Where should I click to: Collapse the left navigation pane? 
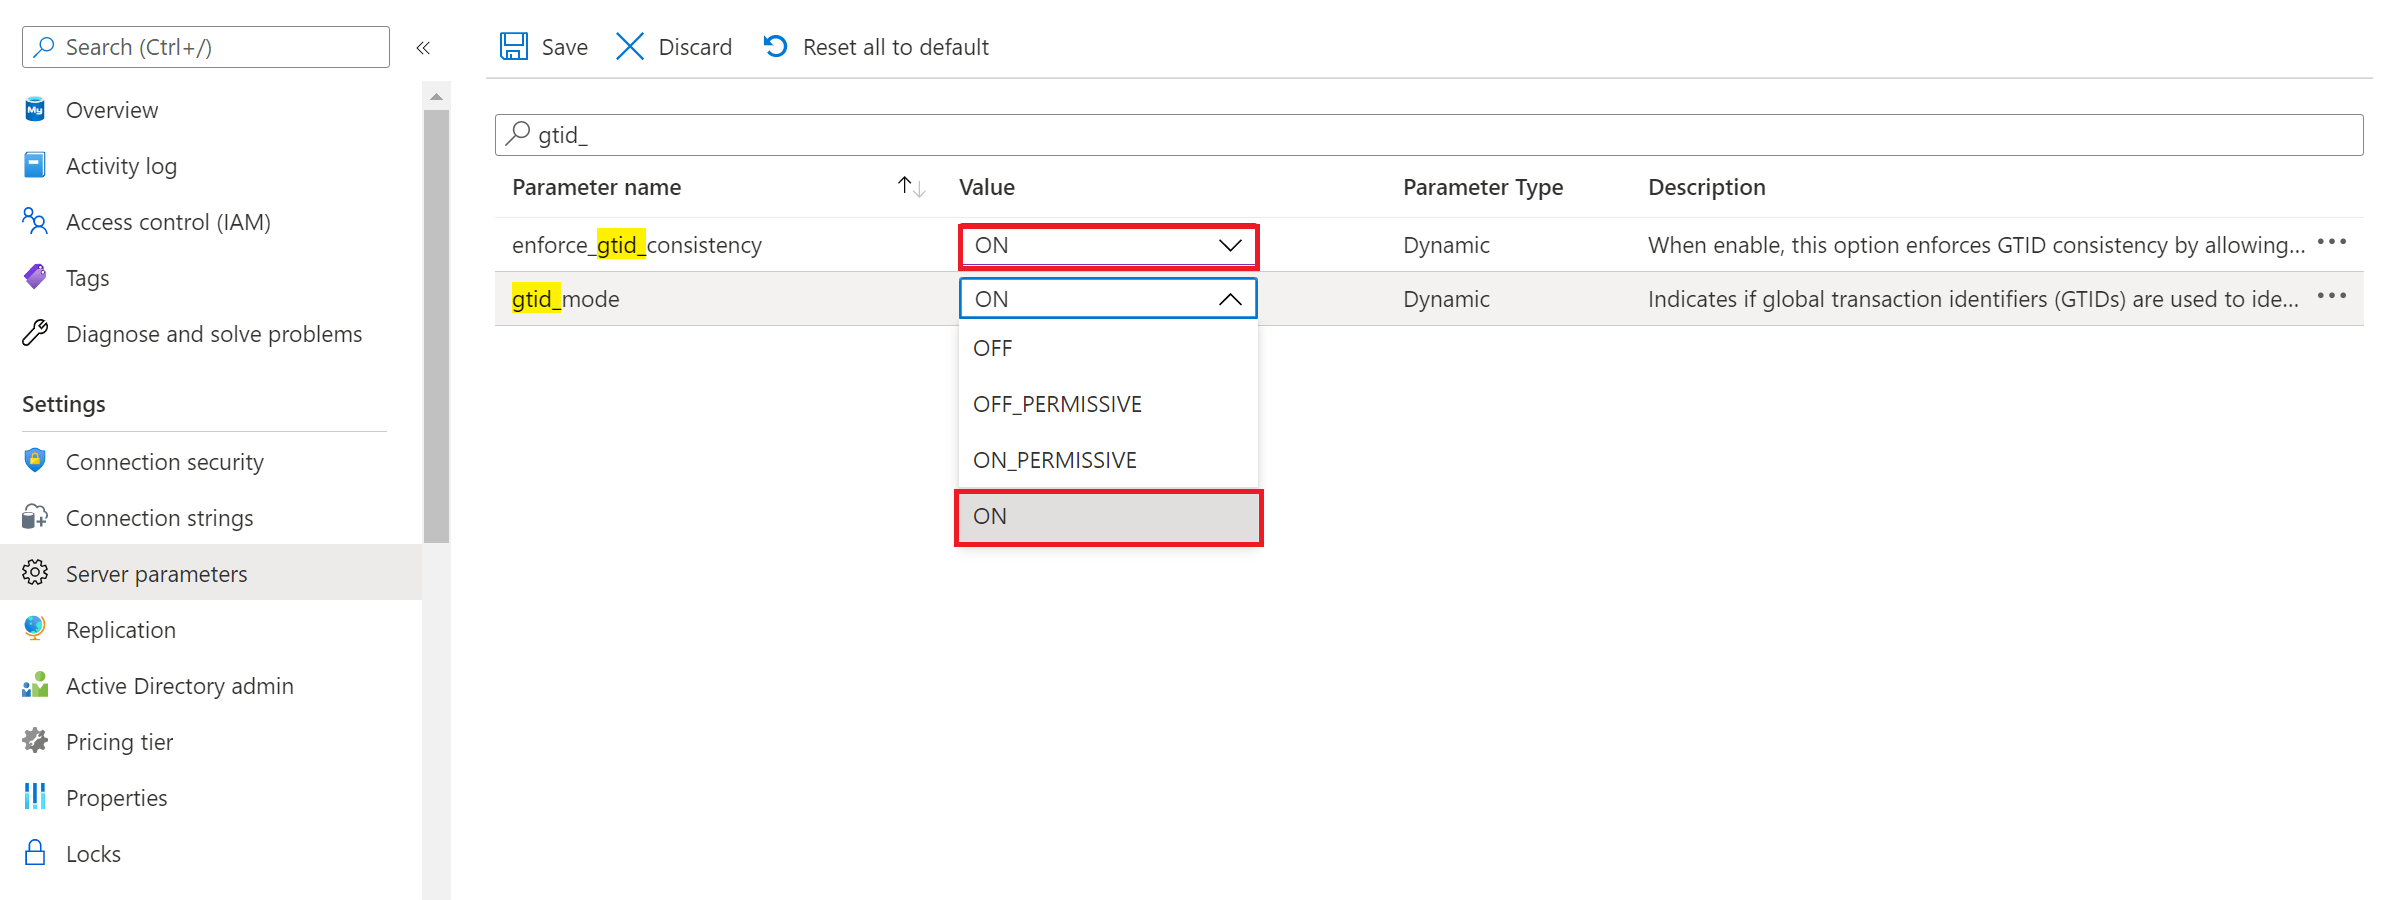[x=423, y=46]
